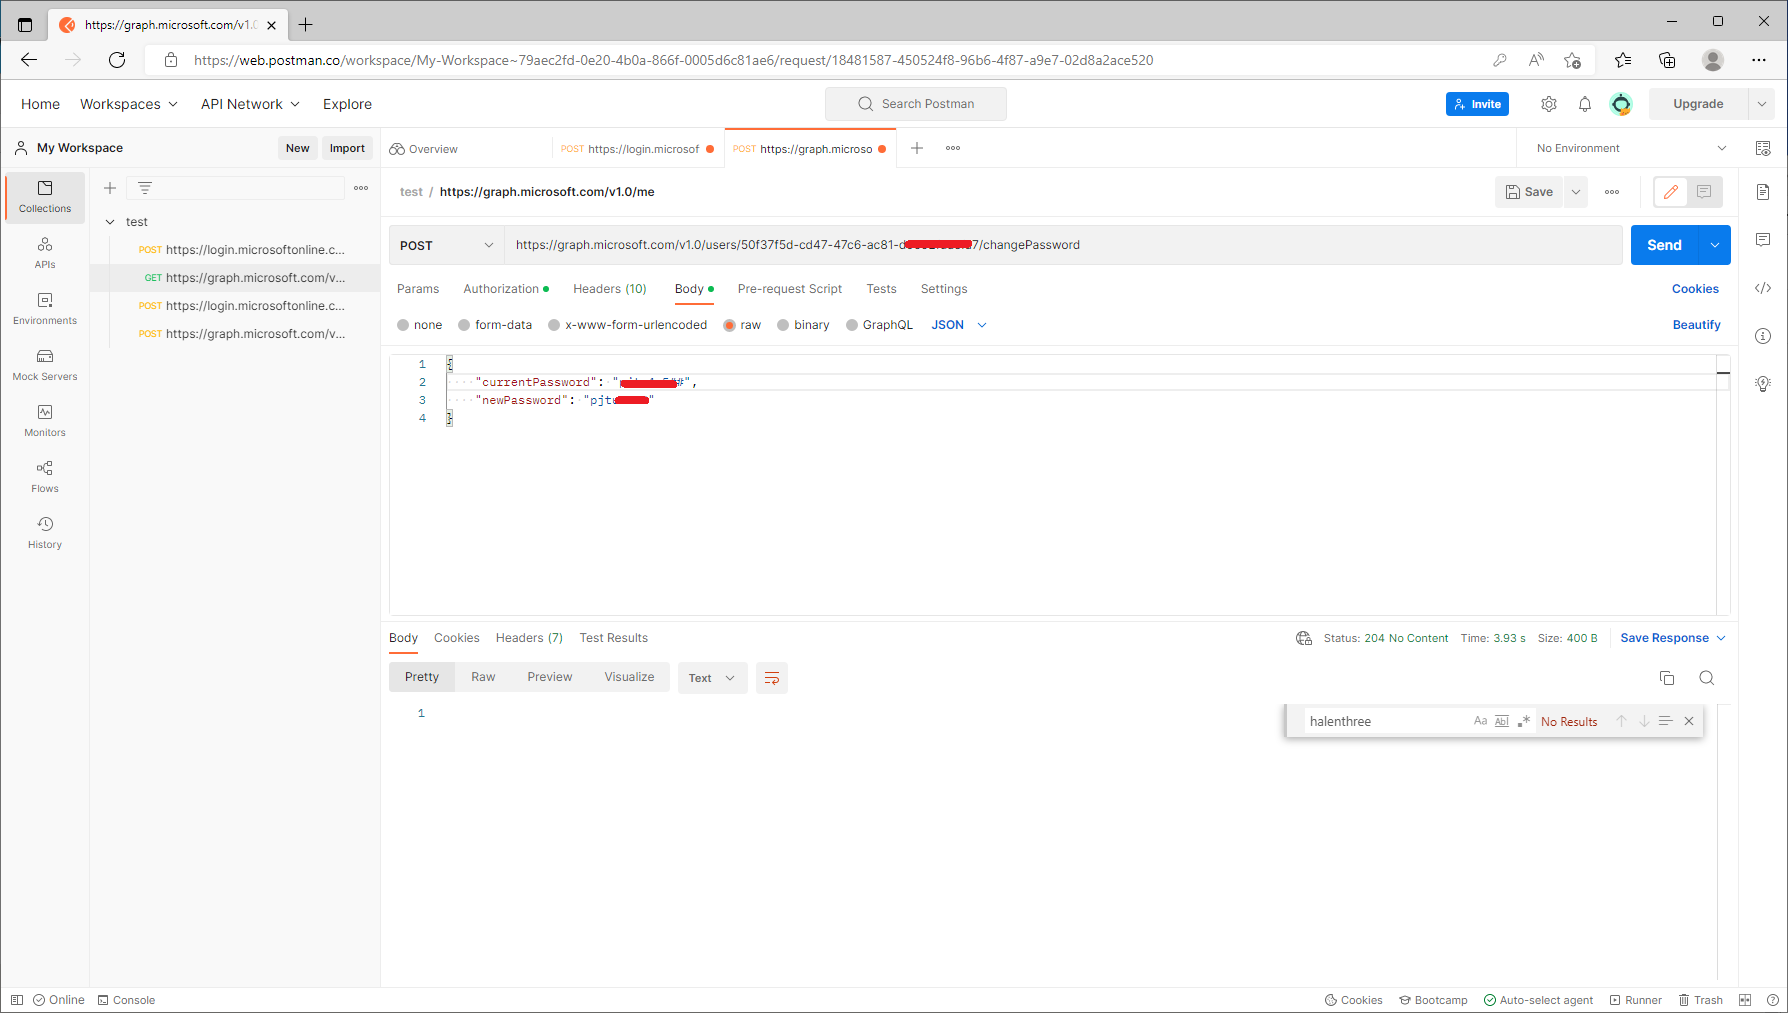Screen dimensions: 1788x1013
Task: Switch to the pencil edit mode icon
Action: pyautogui.click(x=1671, y=192)
